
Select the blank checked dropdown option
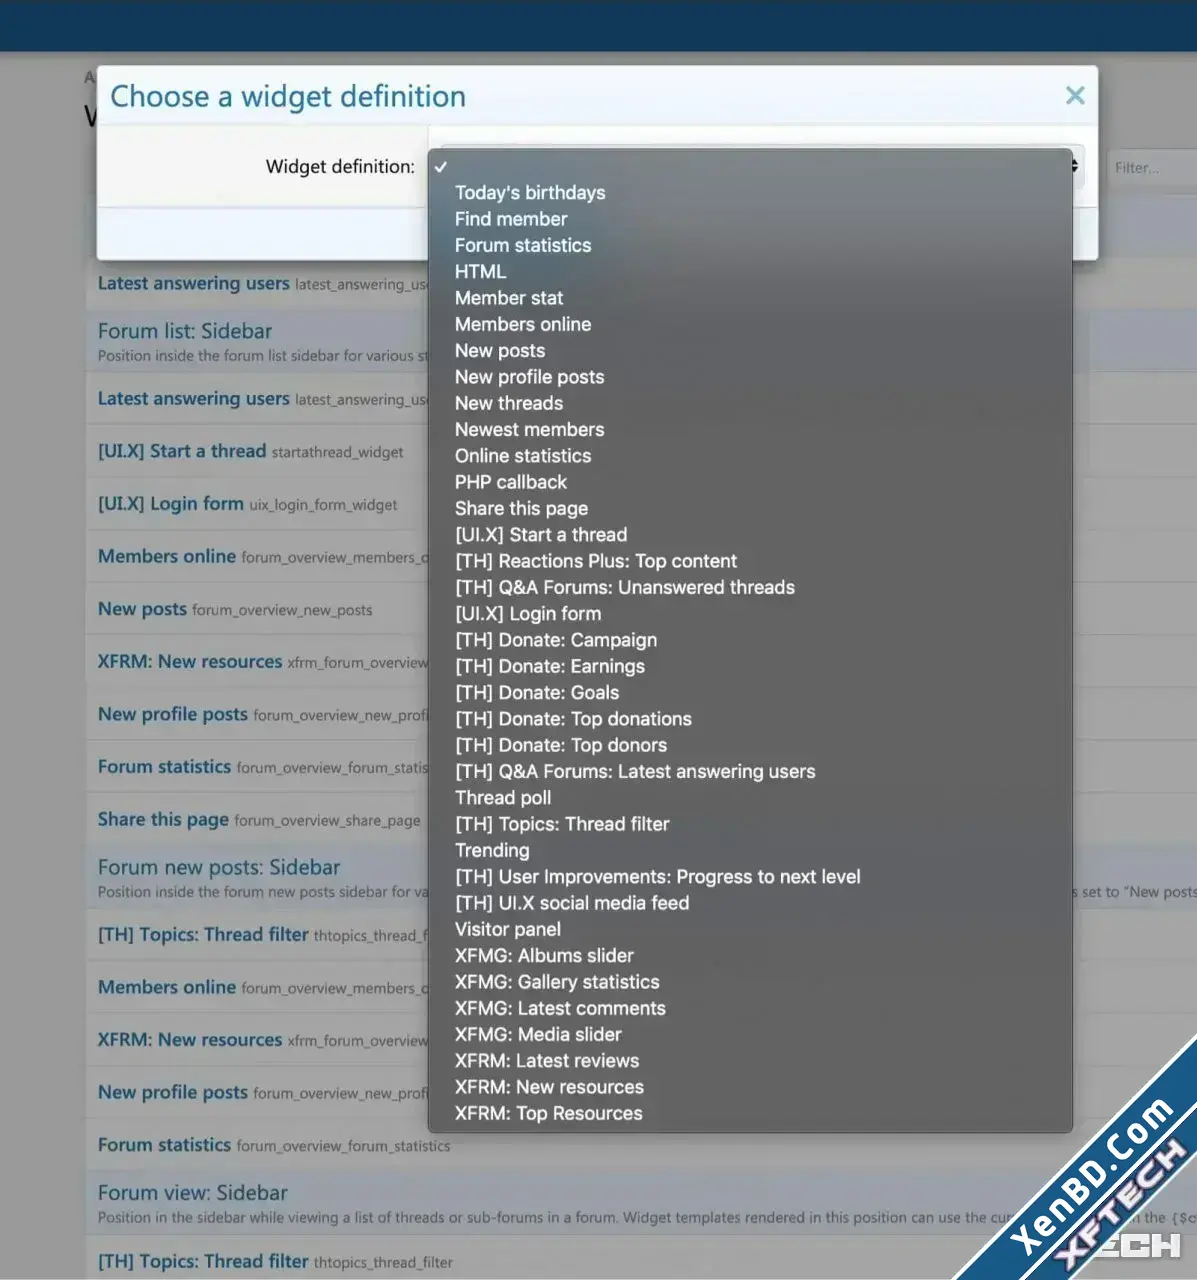pos(750,166)
